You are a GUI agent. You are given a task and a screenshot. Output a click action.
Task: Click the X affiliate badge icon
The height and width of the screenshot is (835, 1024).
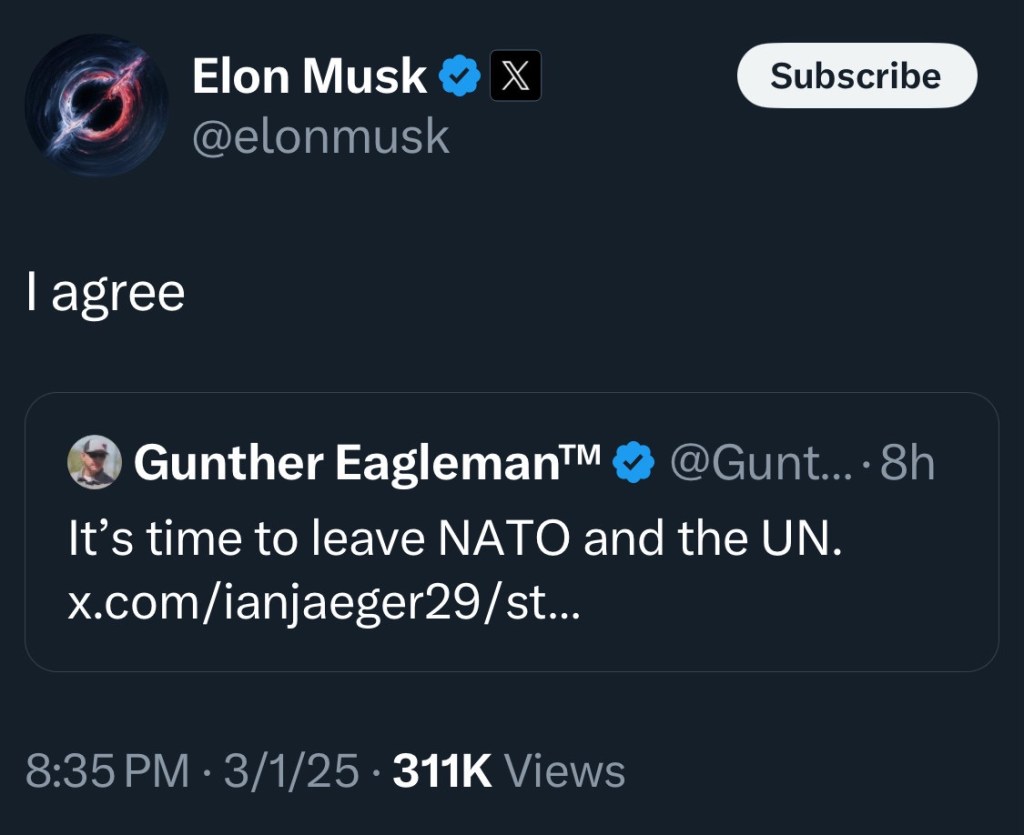click(x=515, y=77)
